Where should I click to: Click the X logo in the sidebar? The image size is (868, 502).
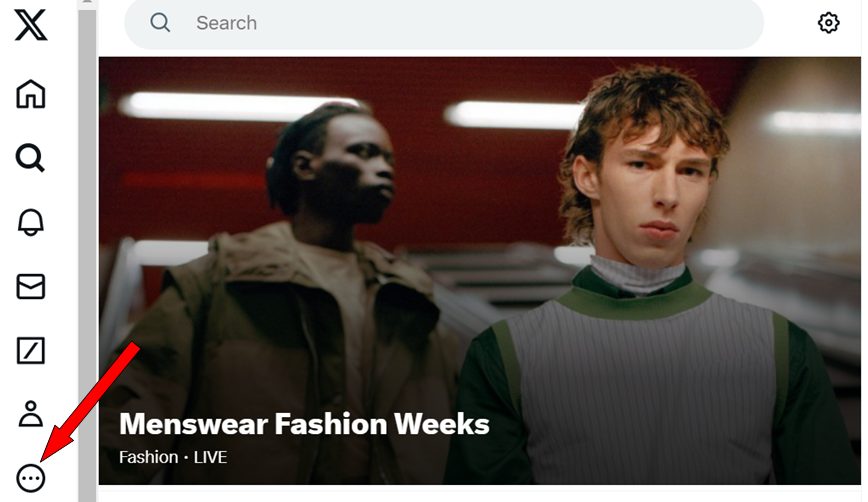(x=31, y=25)
